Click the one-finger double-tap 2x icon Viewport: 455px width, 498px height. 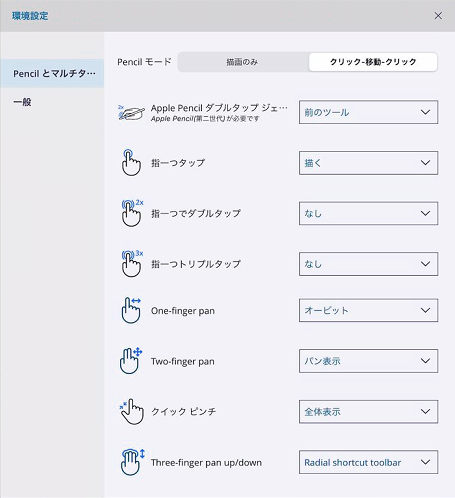coord(132,213)
